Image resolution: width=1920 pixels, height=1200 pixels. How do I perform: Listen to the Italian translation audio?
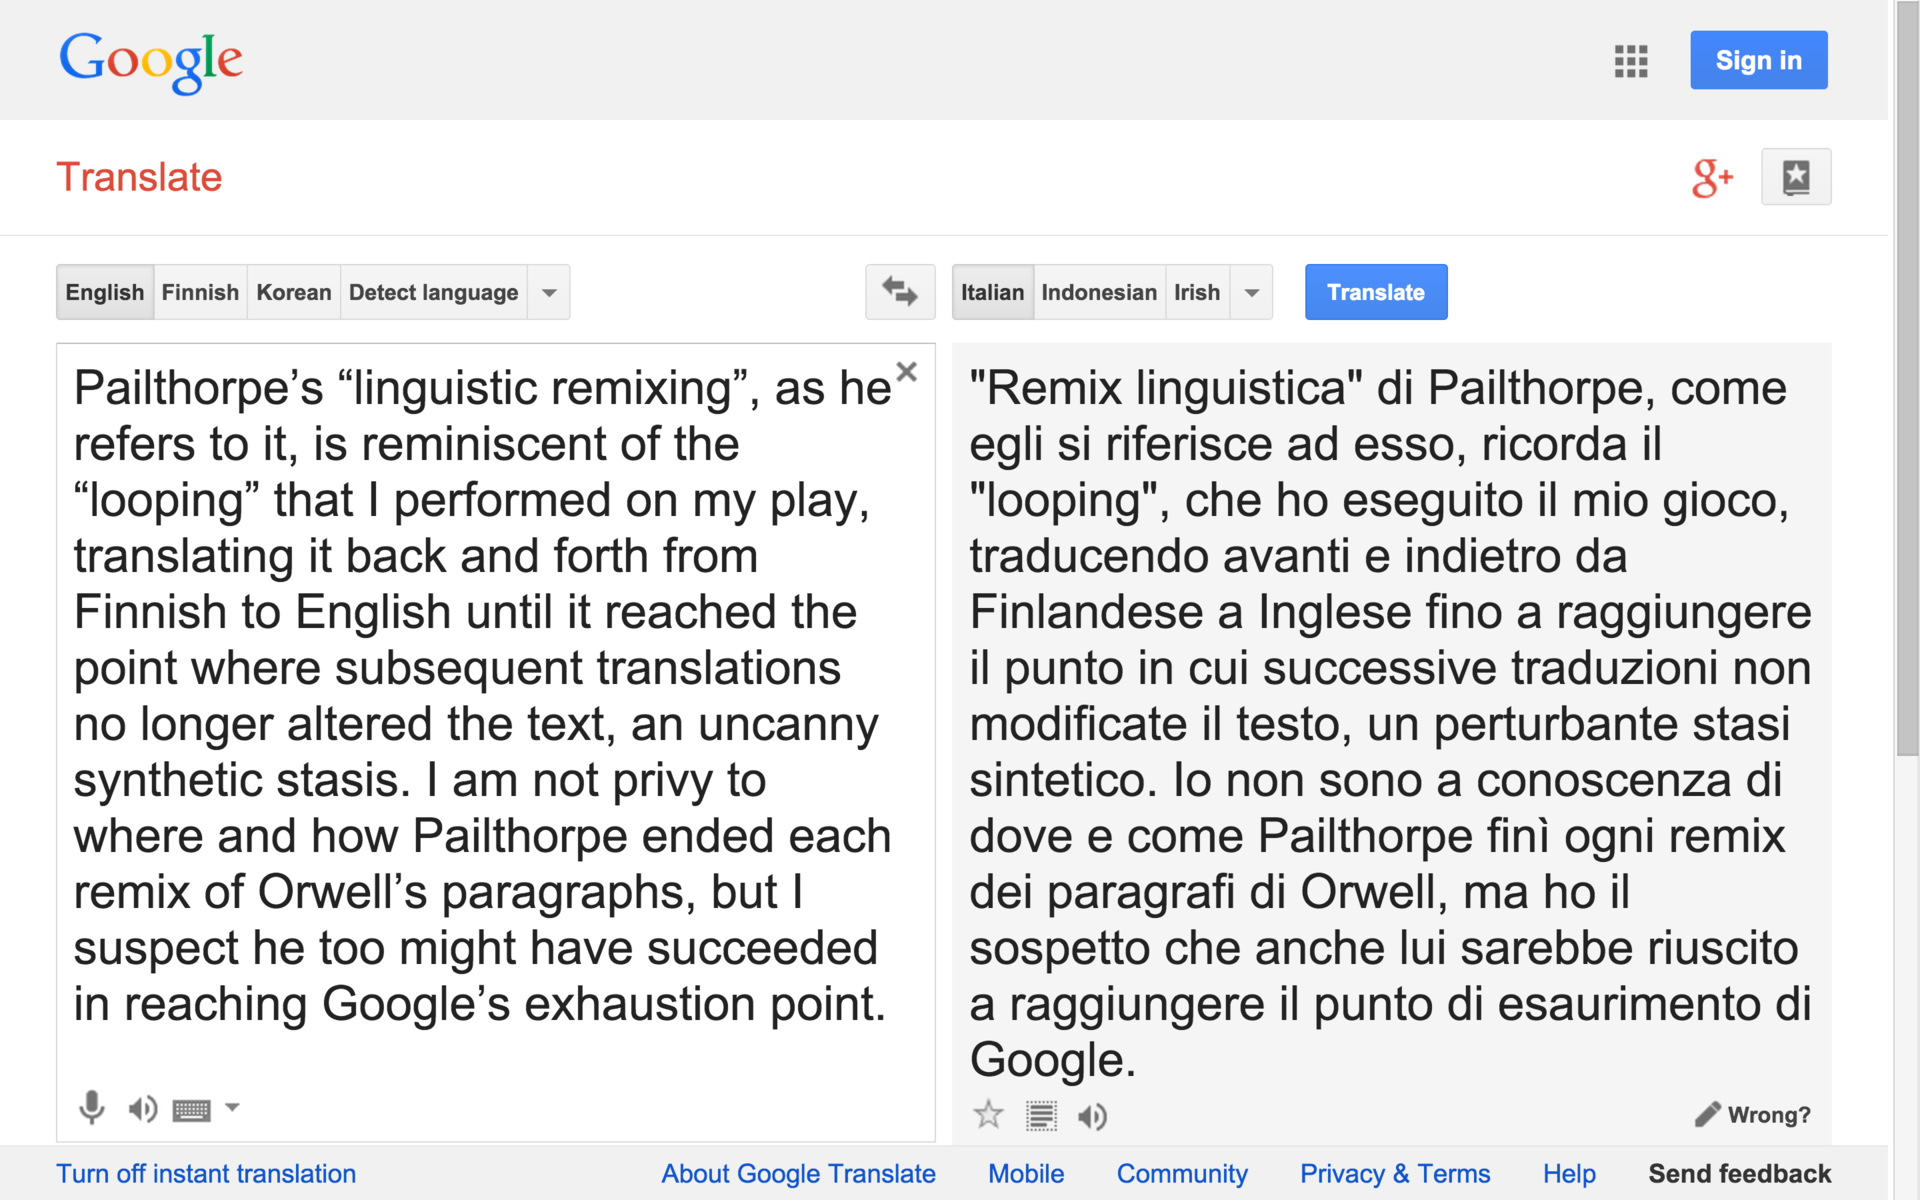[1092, 1116]
